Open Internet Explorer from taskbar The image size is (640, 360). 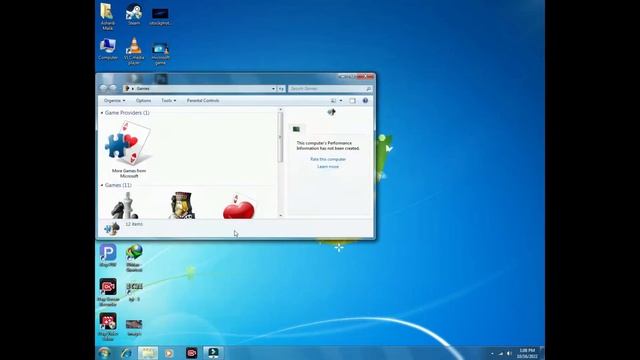(126, 353)
